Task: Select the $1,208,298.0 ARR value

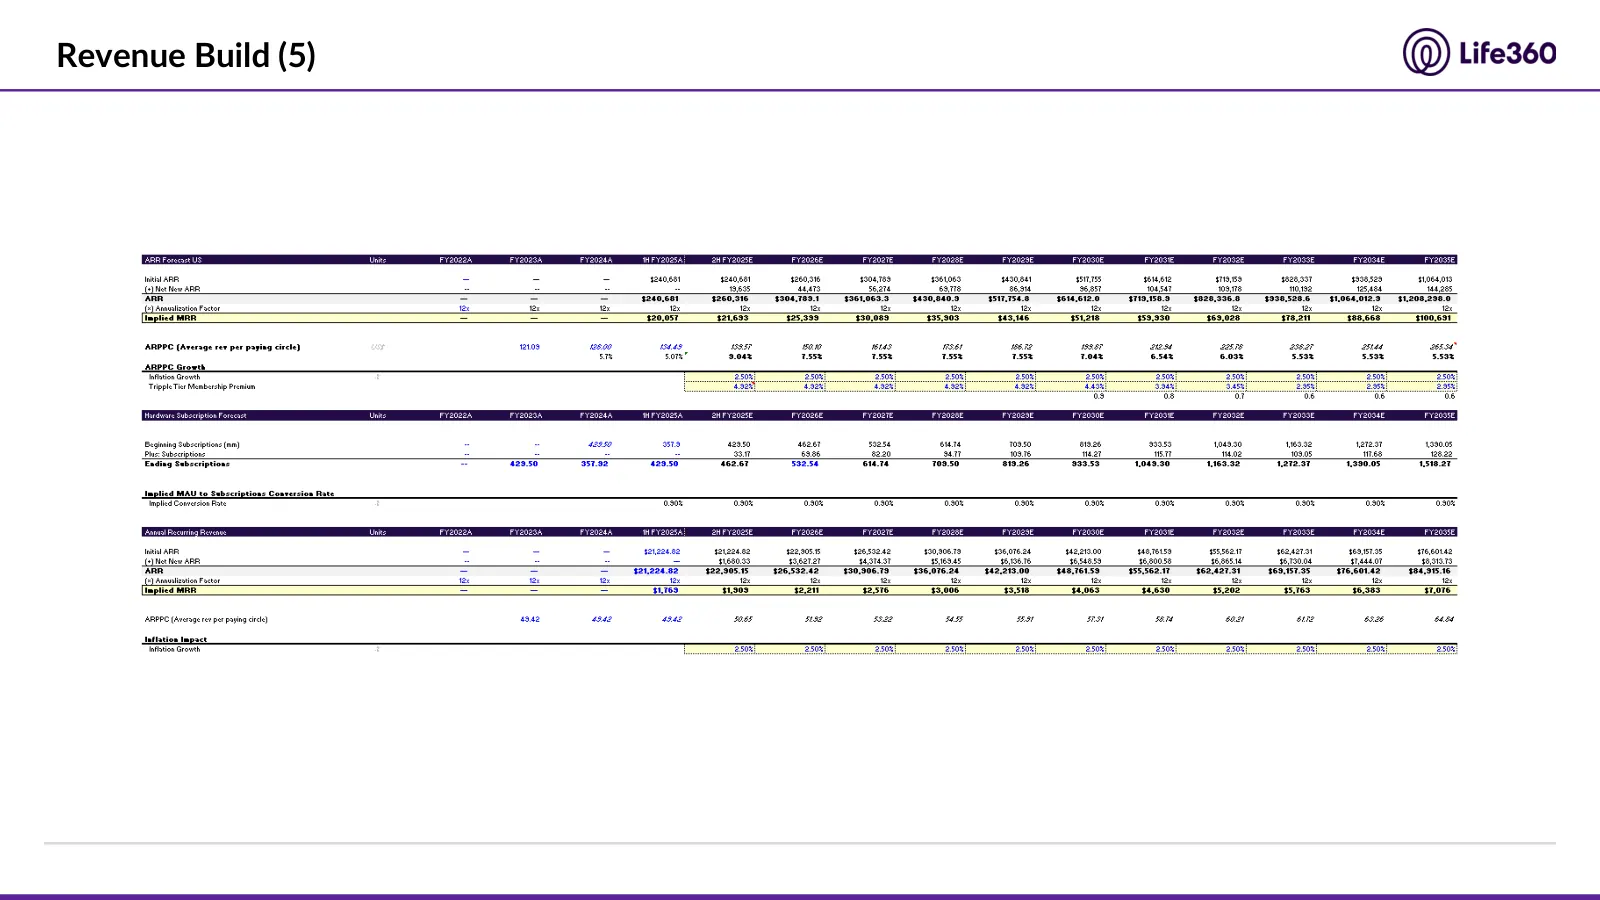Action: pos(1425,299)
